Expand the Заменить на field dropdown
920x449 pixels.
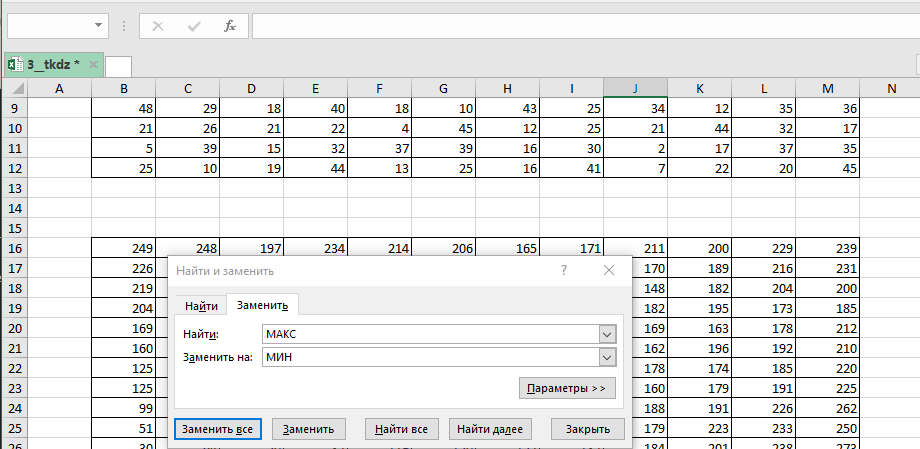pos(606,357)
